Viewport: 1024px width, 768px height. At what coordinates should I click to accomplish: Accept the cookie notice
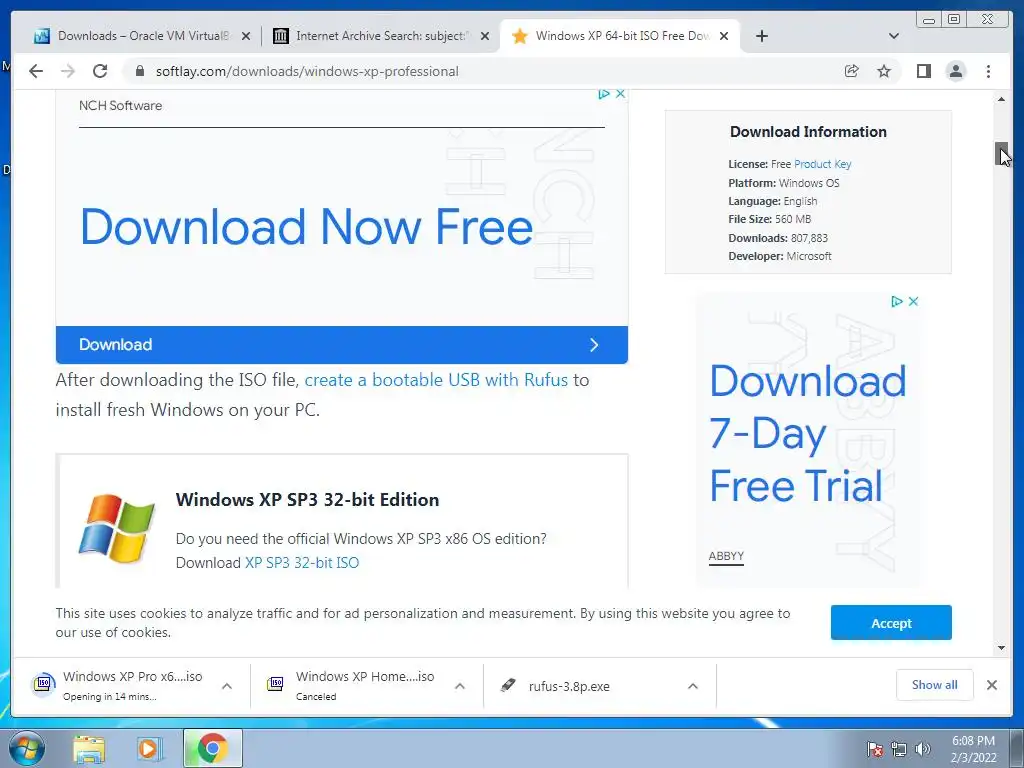891,623
